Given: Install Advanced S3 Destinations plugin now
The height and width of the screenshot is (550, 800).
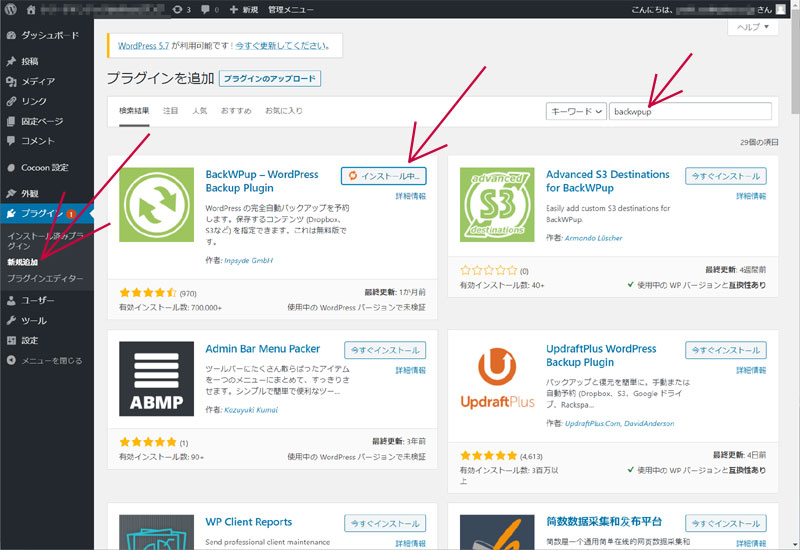Looking at the screenshot, I should pos(726,176).
